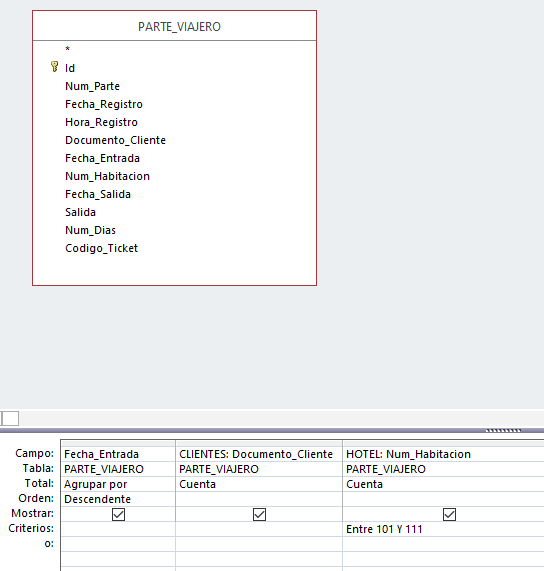The height and width of the screenshot is (571, 544).
Task: Open Total cell Cuenta under HOTEL column
Action: pyautogui.click(x=443, y=484)
